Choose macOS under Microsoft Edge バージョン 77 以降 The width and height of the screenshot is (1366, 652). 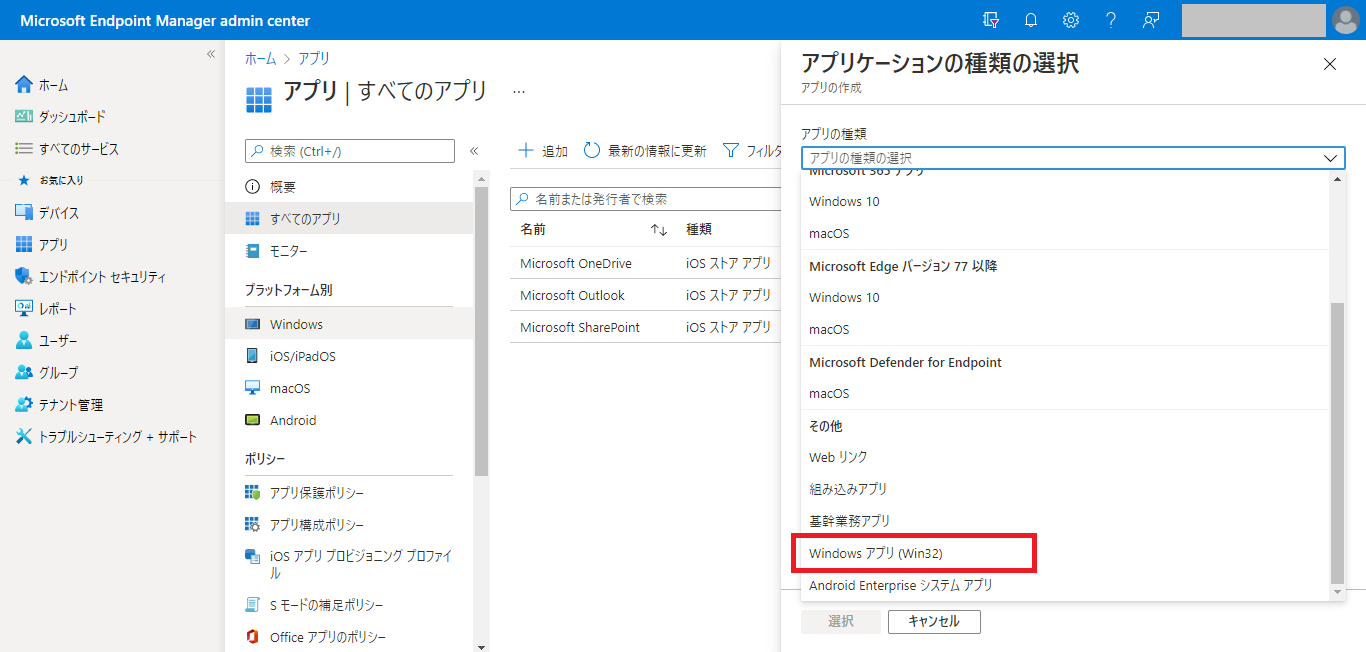1066,329
